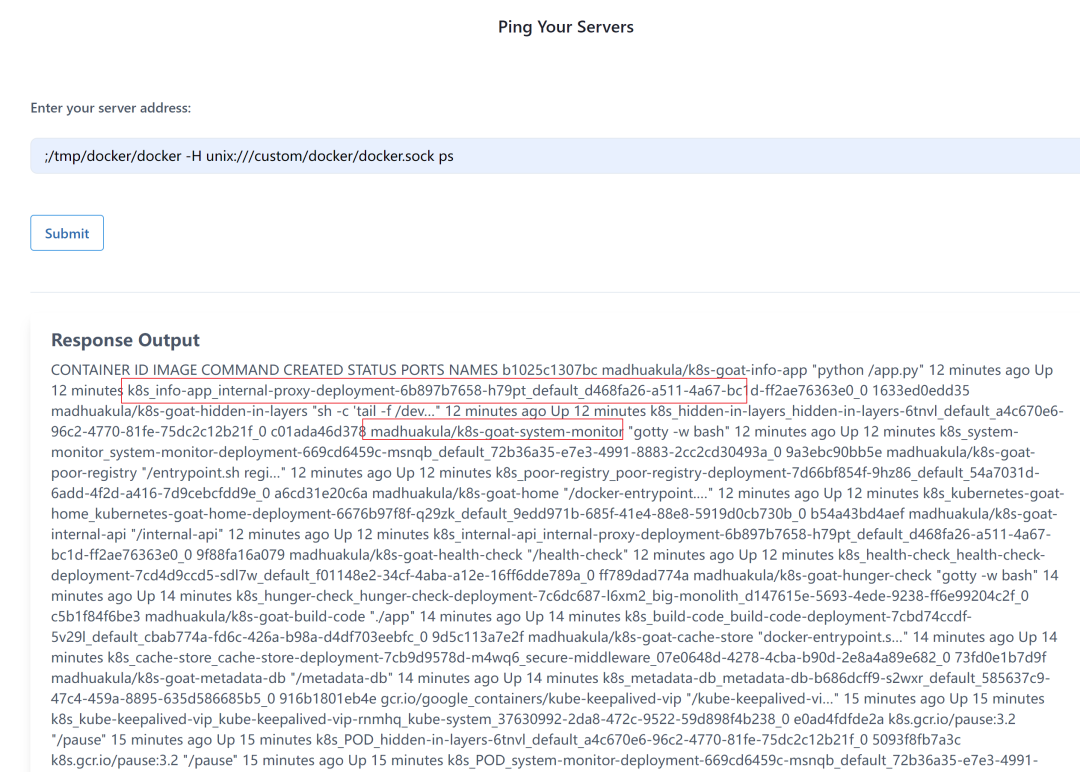Click the "/health-check" command text

578,555
